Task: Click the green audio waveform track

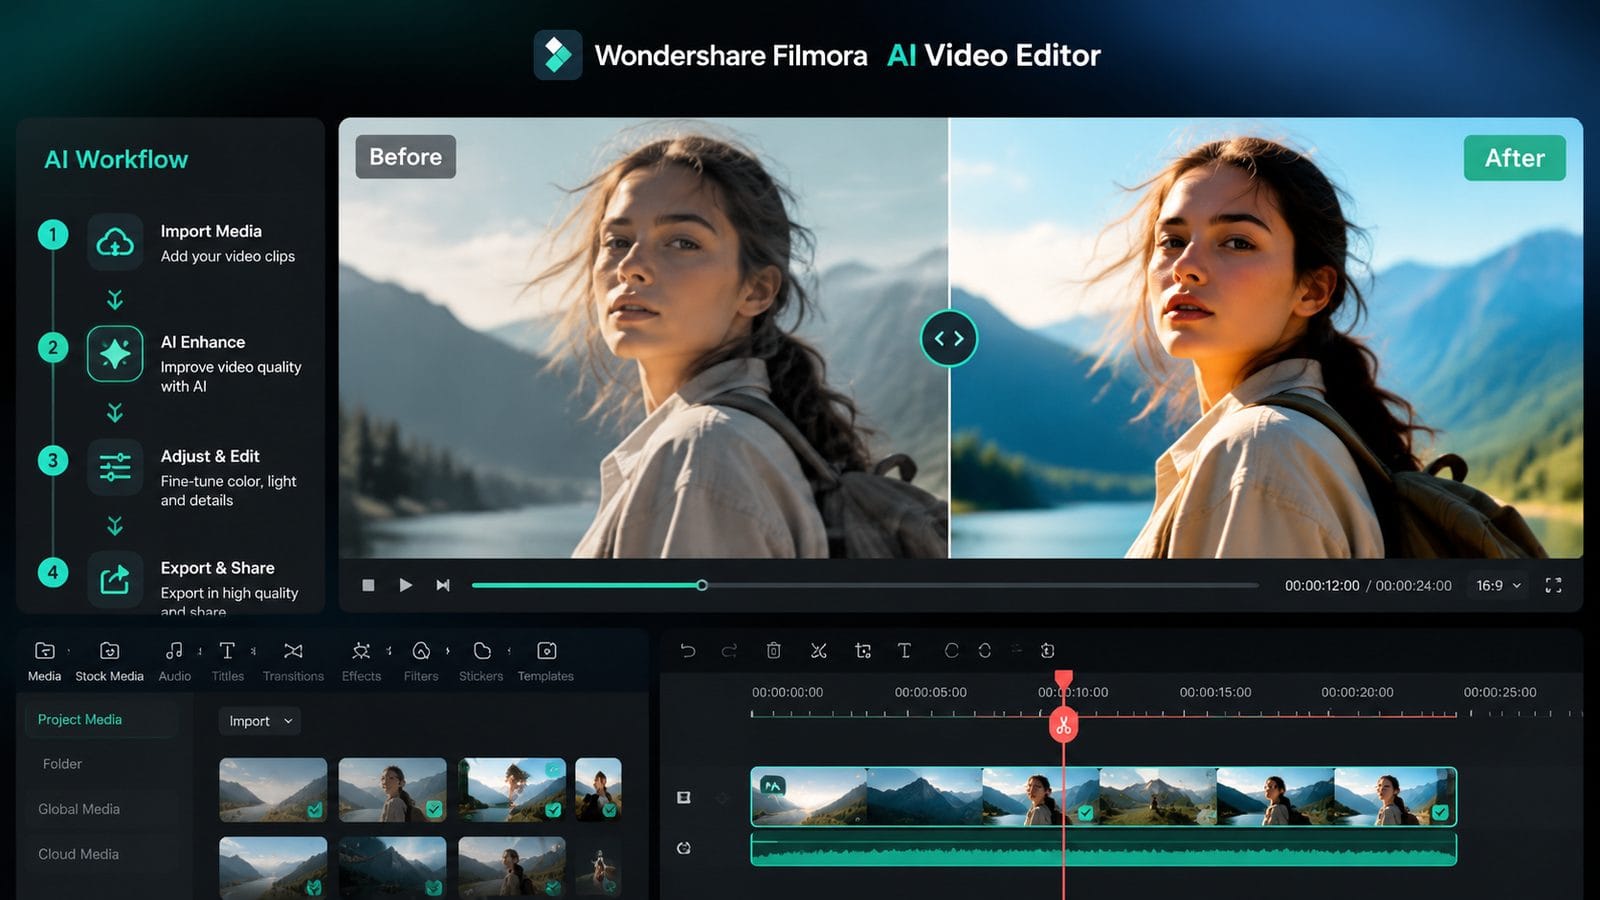Action: click(1103, 849)
